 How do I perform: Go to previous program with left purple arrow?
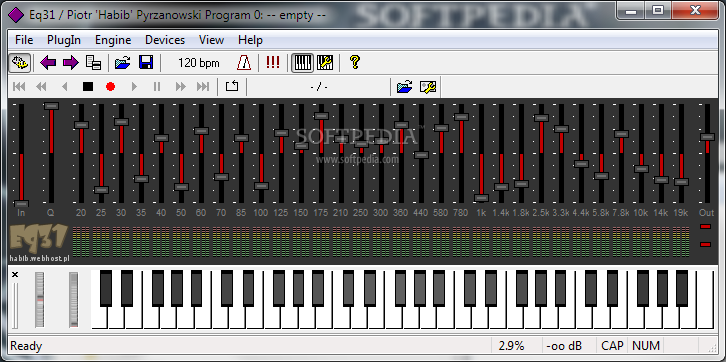[48, 62]
